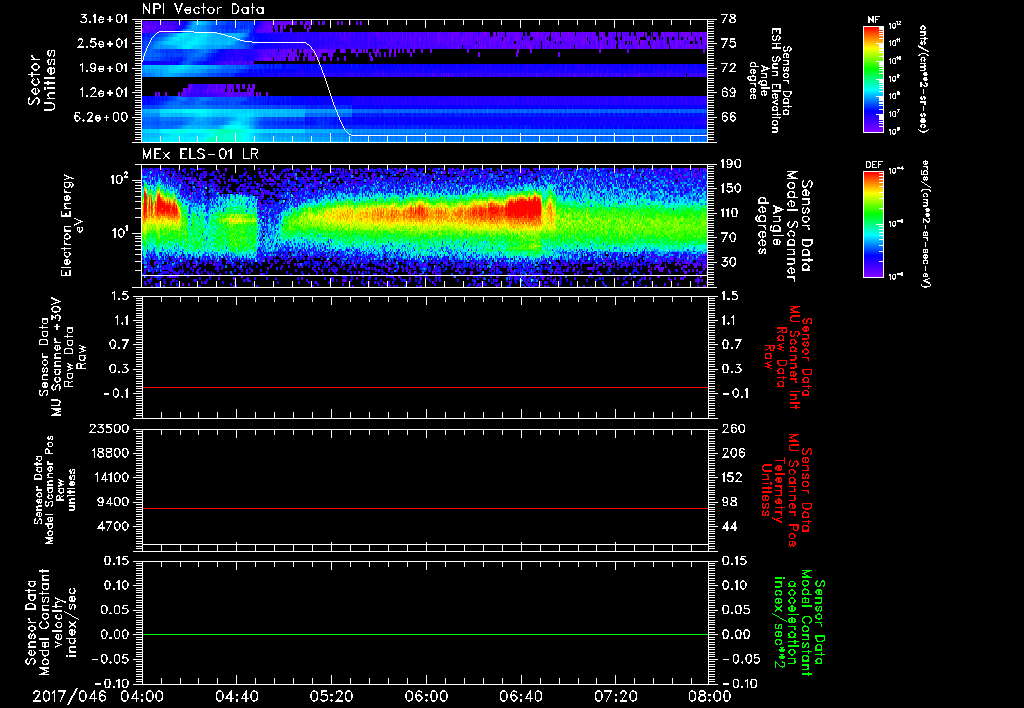Click the DEF label above color bar

click(874, 165)
